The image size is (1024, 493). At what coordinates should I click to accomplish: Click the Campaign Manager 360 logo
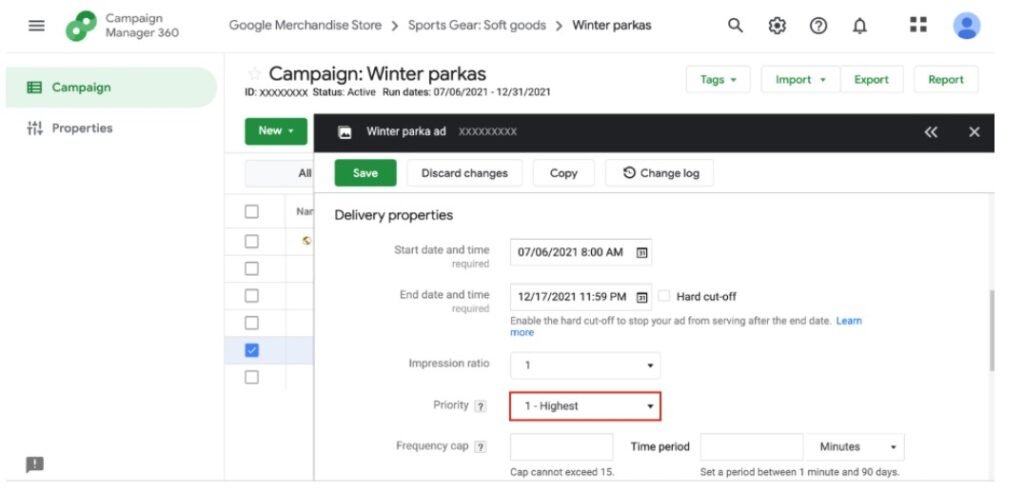[x=81, y=26]
